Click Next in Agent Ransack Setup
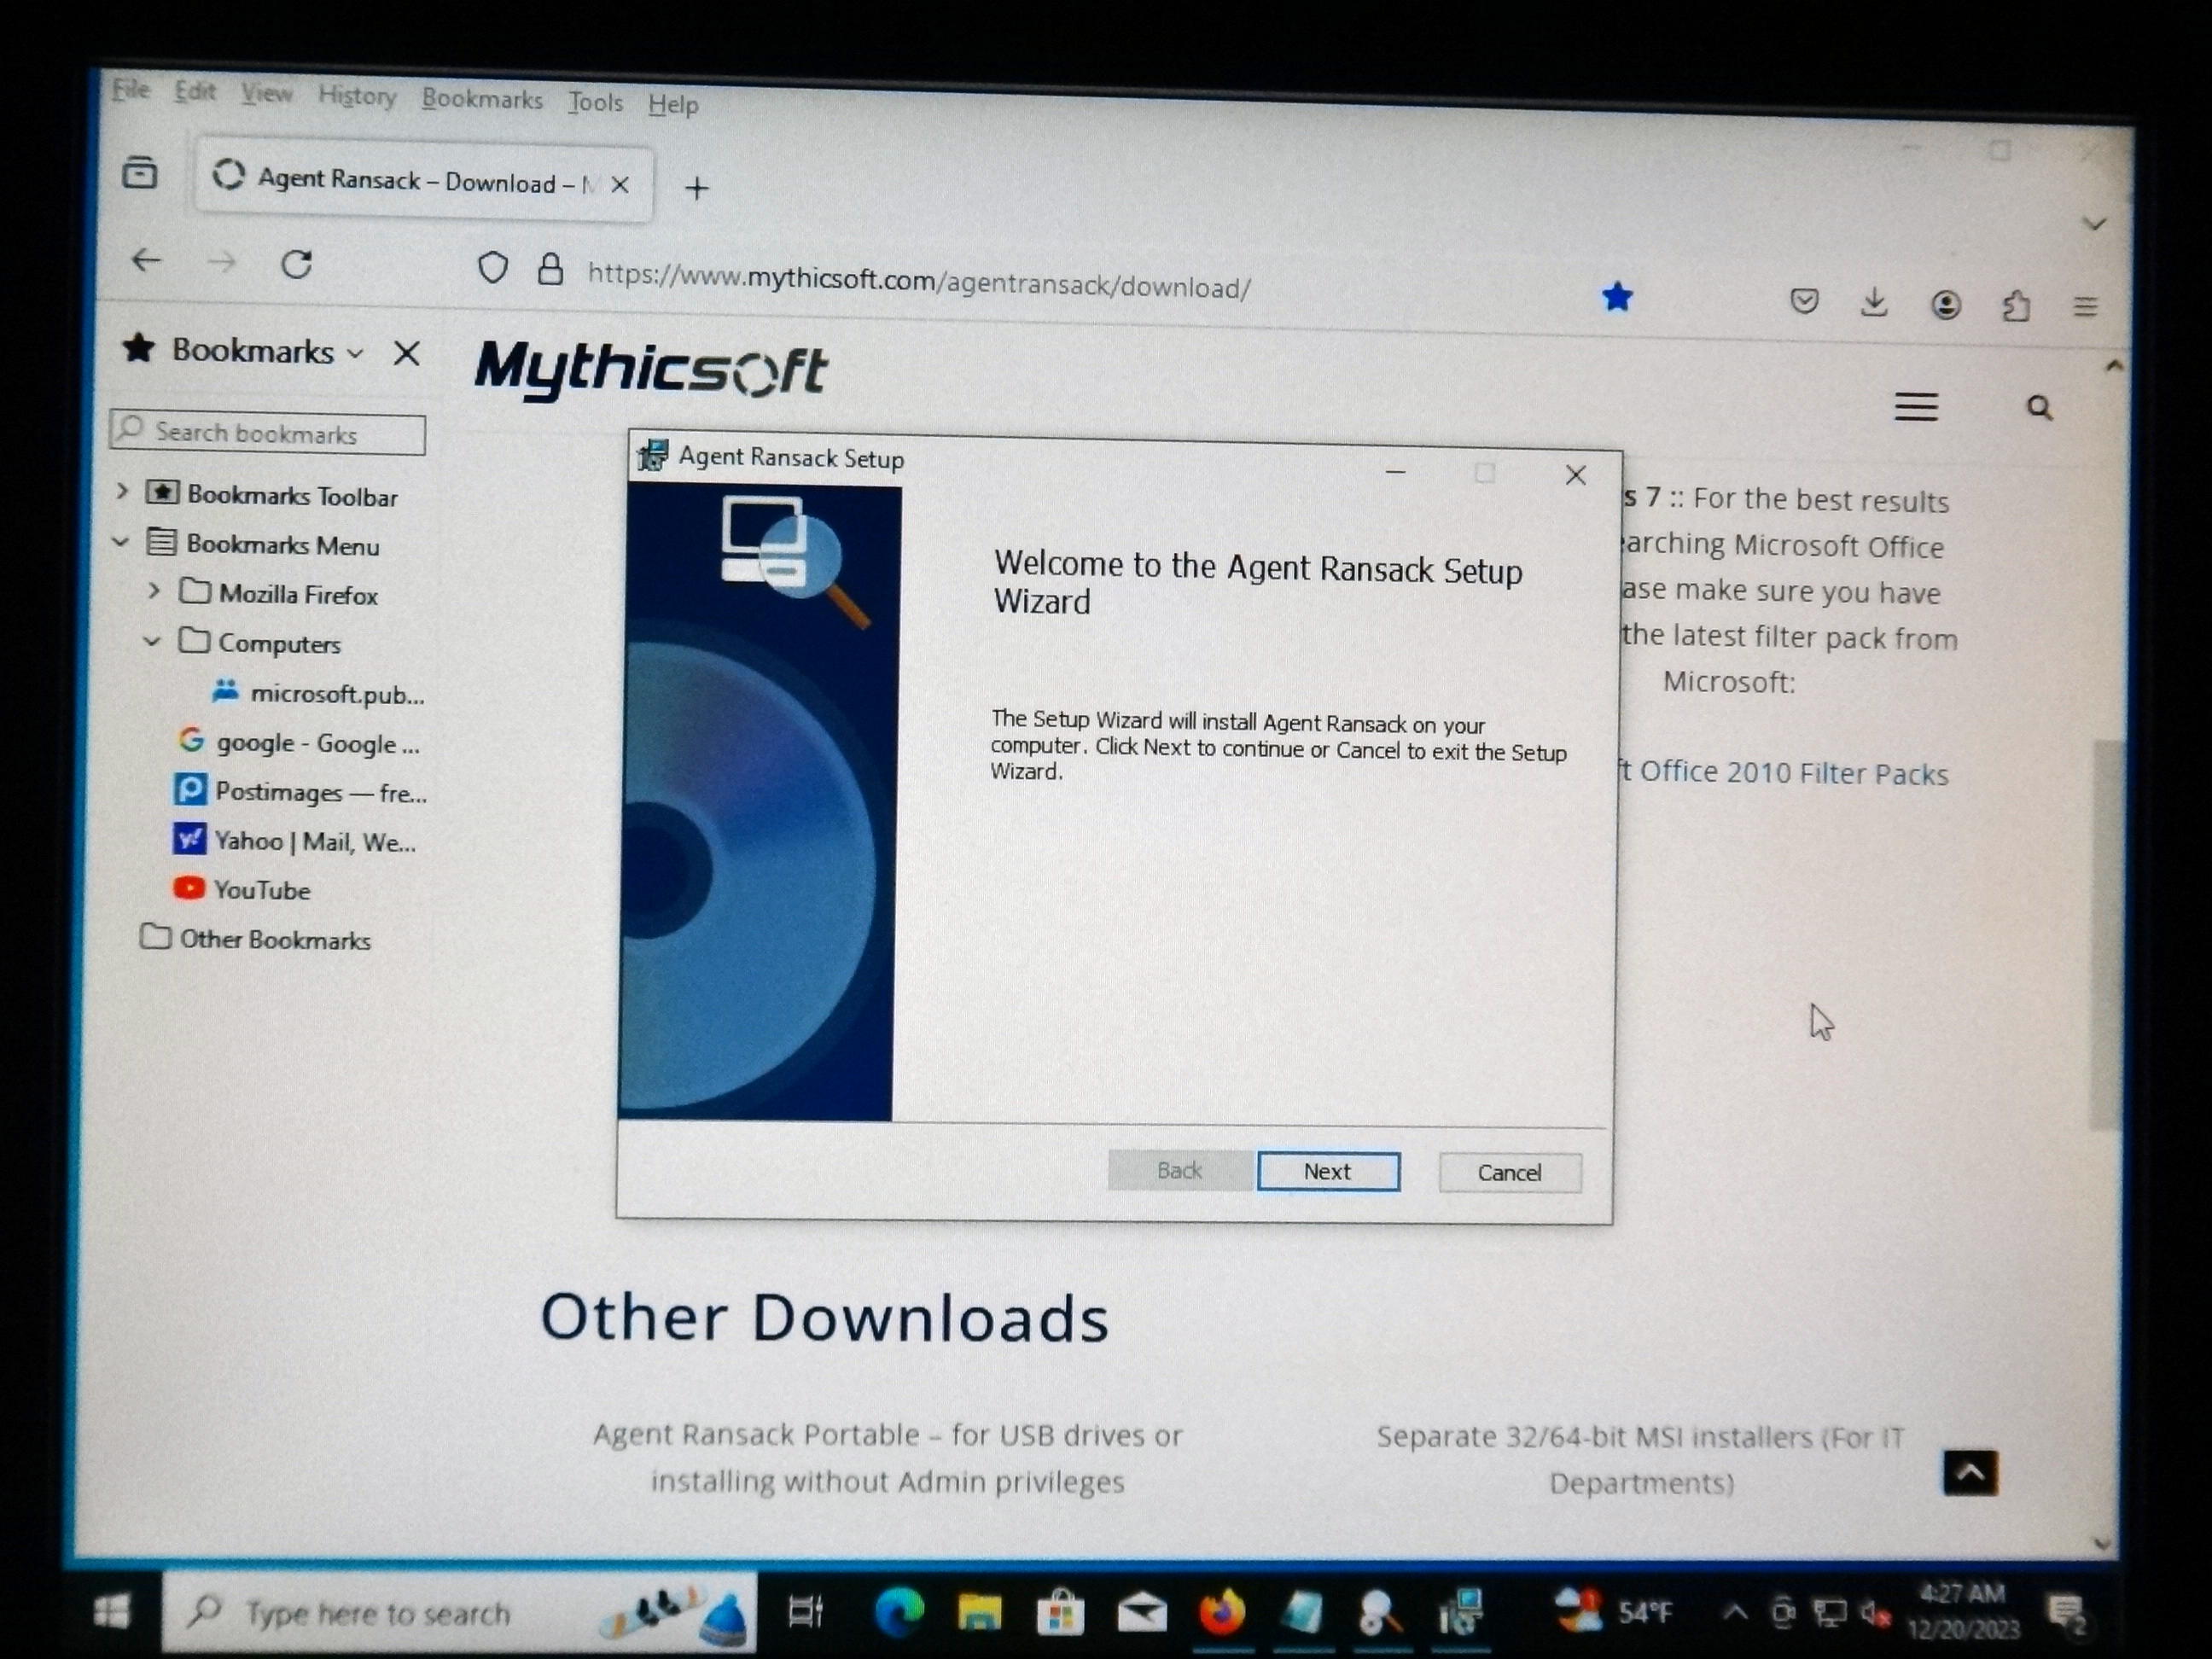 point(1328,1171)
